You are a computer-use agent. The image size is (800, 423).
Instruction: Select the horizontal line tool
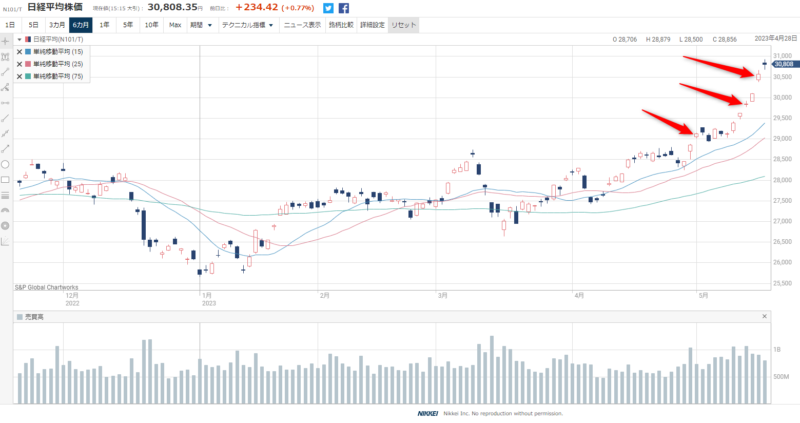(5, 103)
